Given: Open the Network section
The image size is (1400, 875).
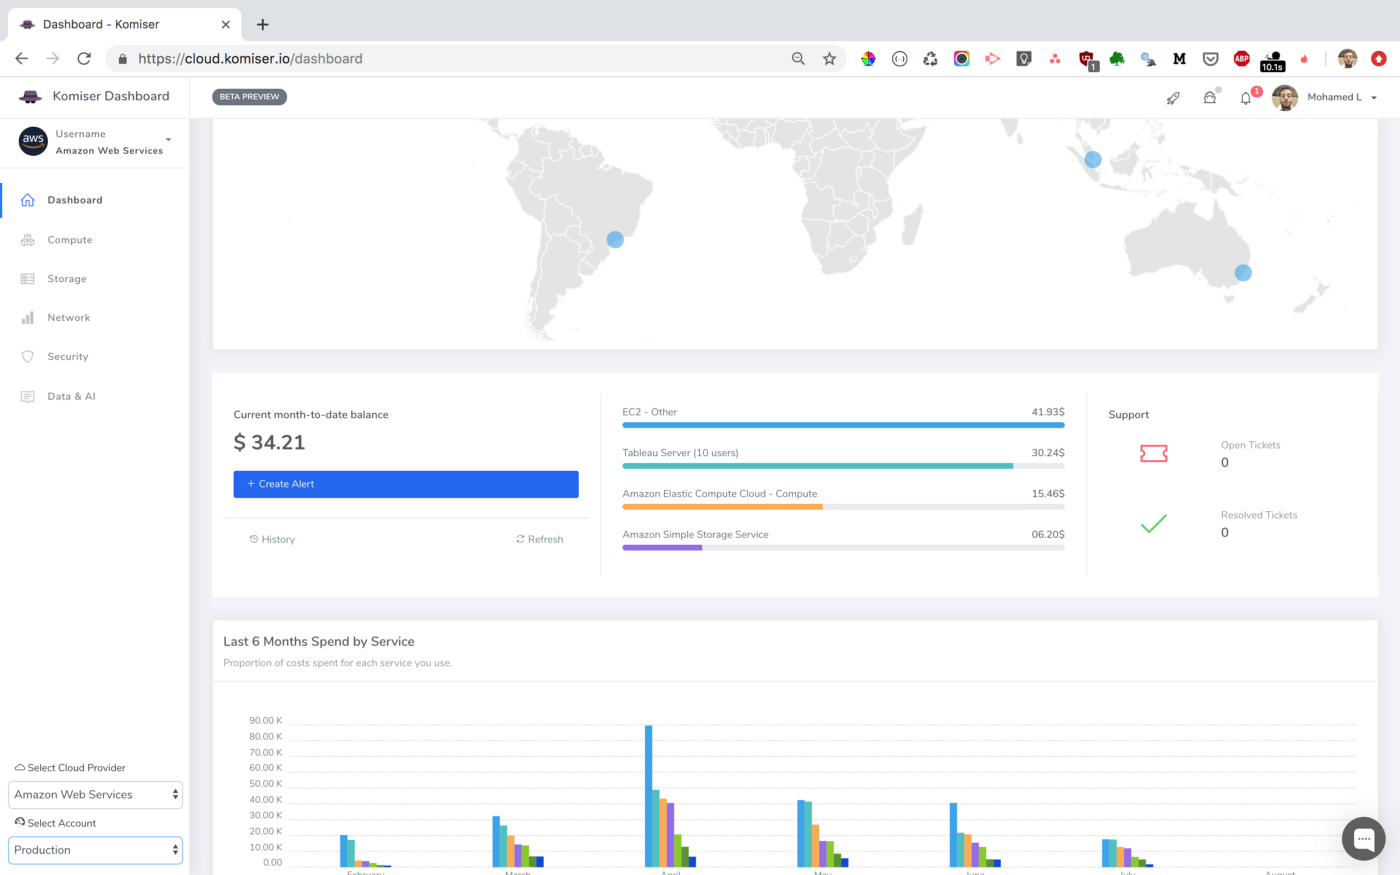Looking at the screenshot, I should [69, 318].
